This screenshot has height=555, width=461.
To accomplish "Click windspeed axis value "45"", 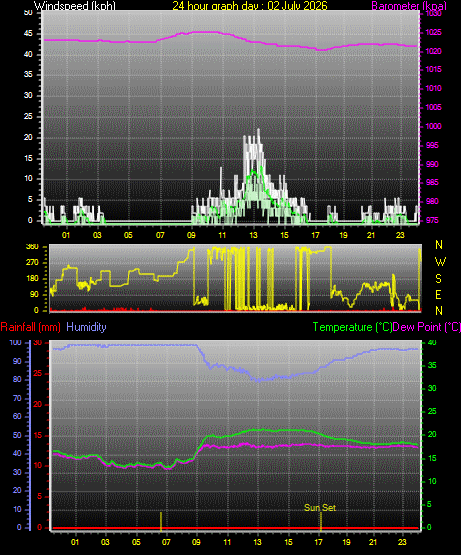I will (x=28, y=34).
